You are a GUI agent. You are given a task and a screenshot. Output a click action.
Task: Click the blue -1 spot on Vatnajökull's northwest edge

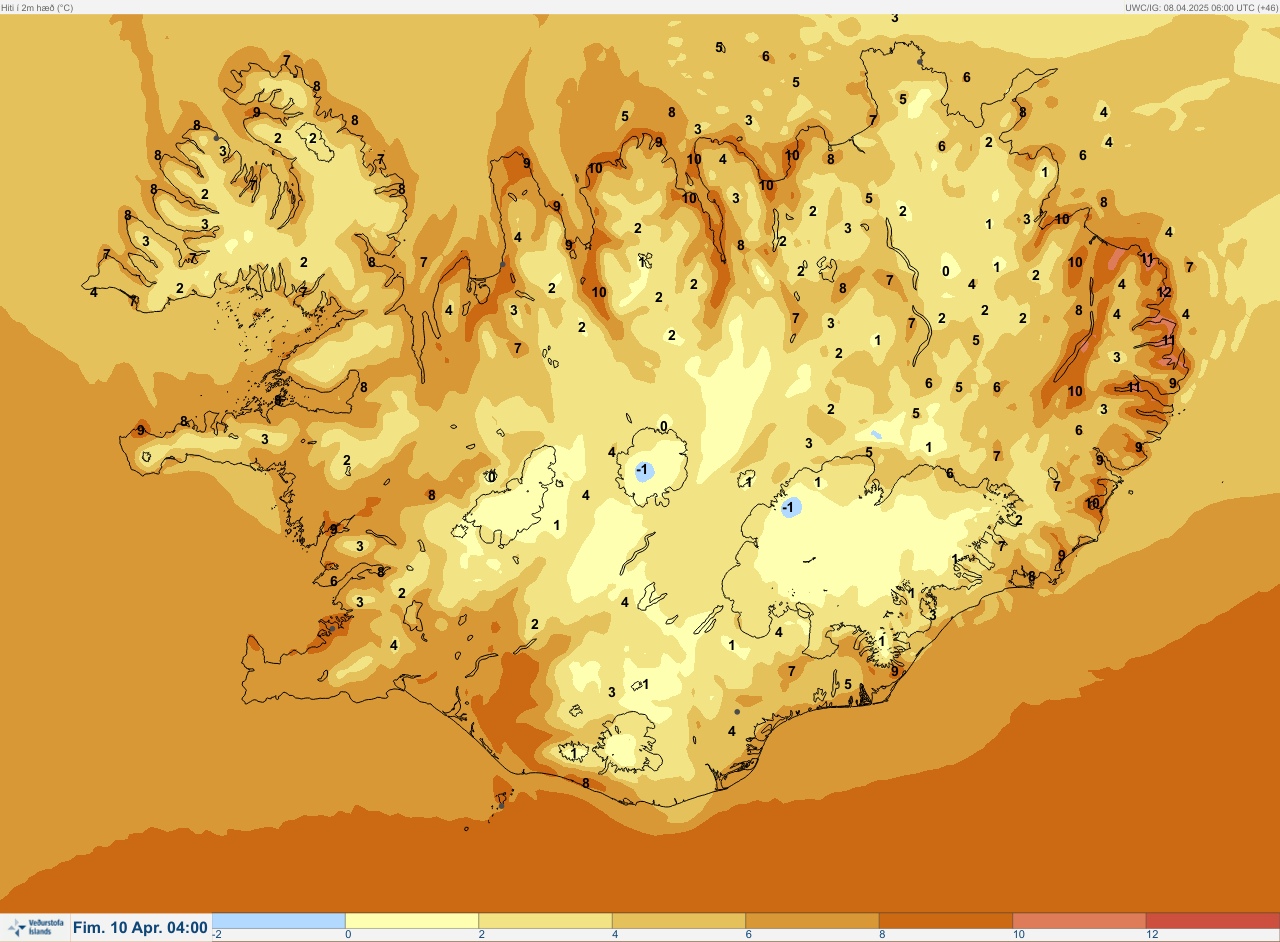tap(791, 508)
